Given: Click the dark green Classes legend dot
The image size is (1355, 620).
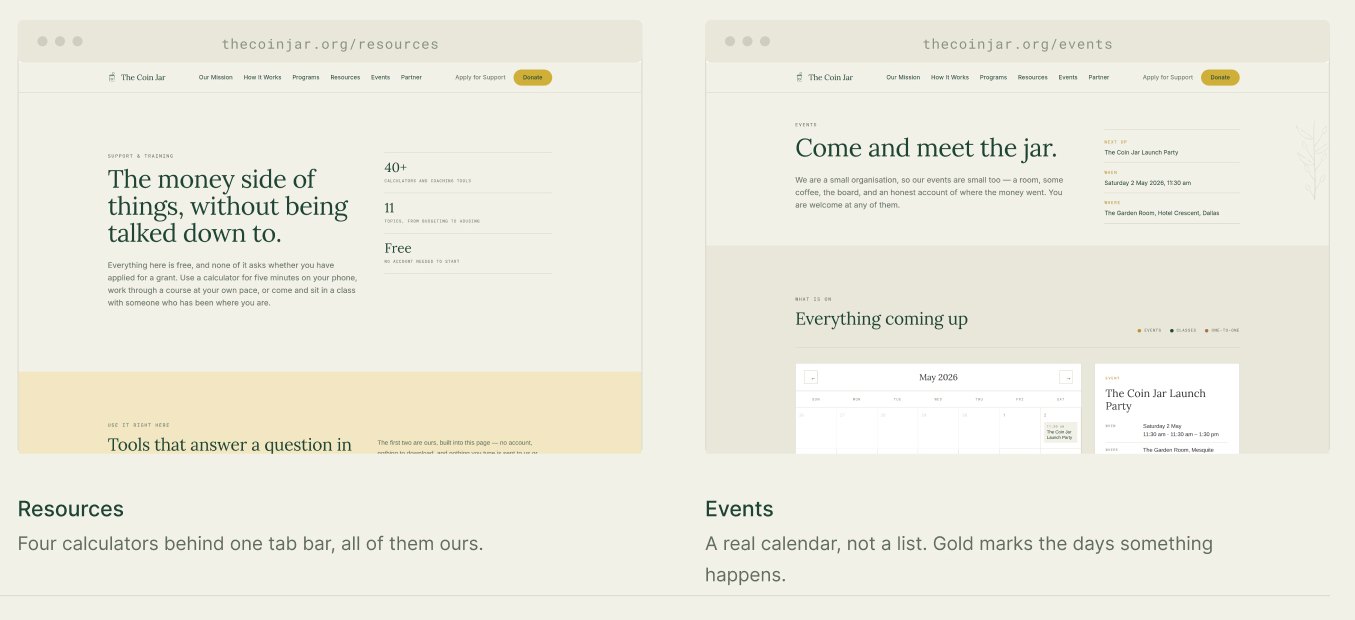Looking at the screenshot, I should 1172,330.
